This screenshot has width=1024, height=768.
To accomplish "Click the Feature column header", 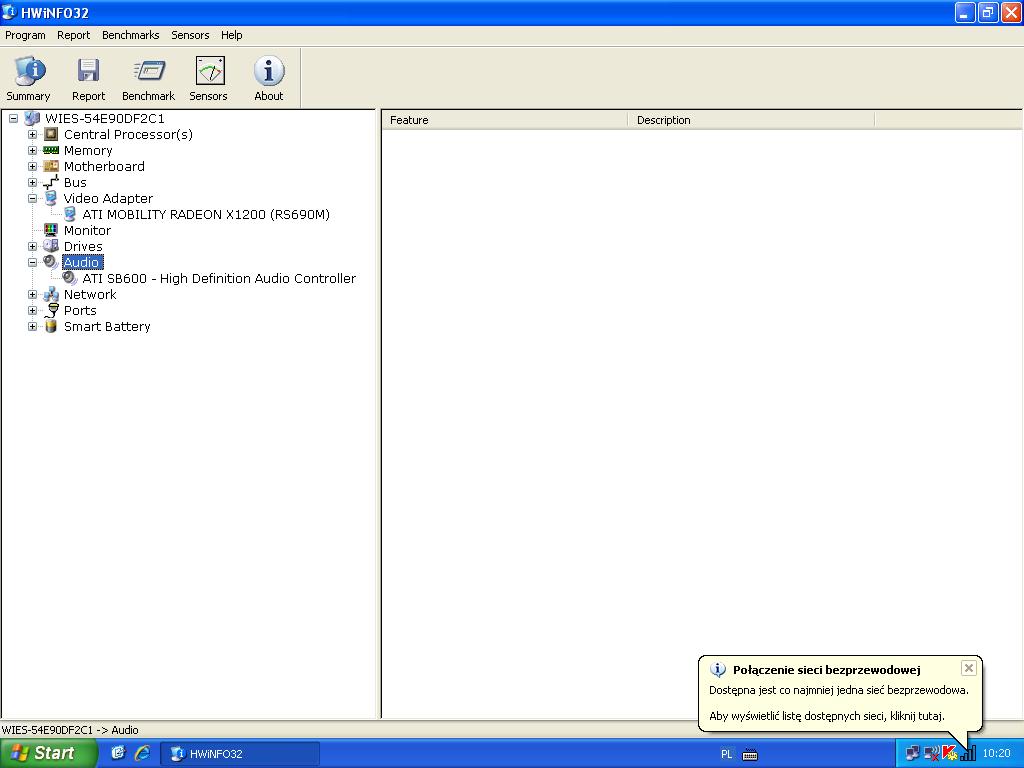I will pyautogui.click(x=504, y=120).
